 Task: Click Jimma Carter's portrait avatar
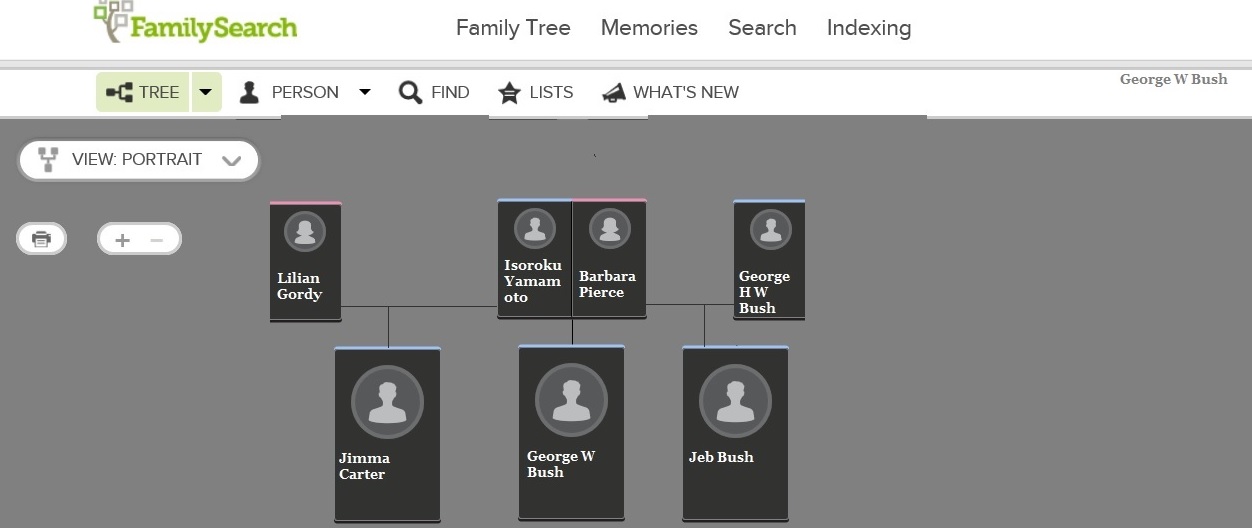(387, 402)
